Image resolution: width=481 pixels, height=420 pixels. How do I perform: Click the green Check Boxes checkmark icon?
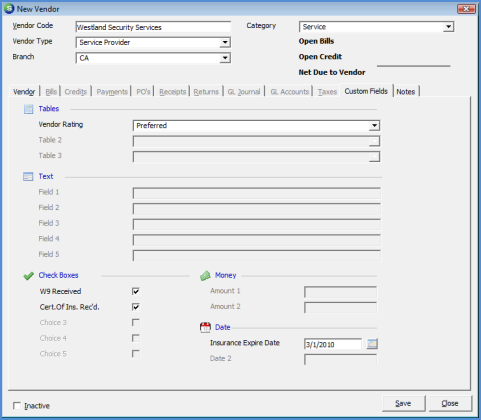(x=28, y=276)
